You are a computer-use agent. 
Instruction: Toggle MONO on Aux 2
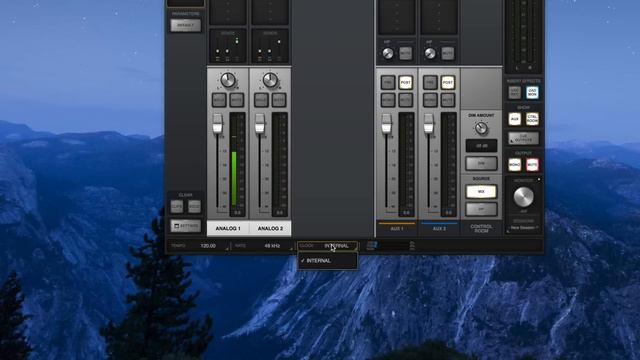pos(430,100)
